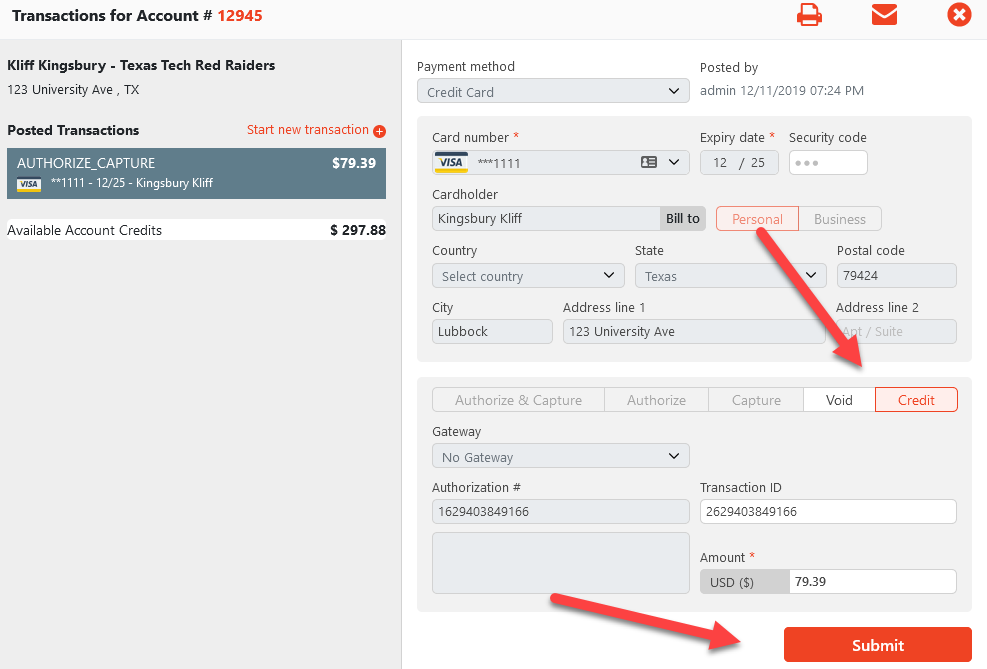Select the Credit transaction tab
The height and width of the screenshot is (669, 987).
916,400
